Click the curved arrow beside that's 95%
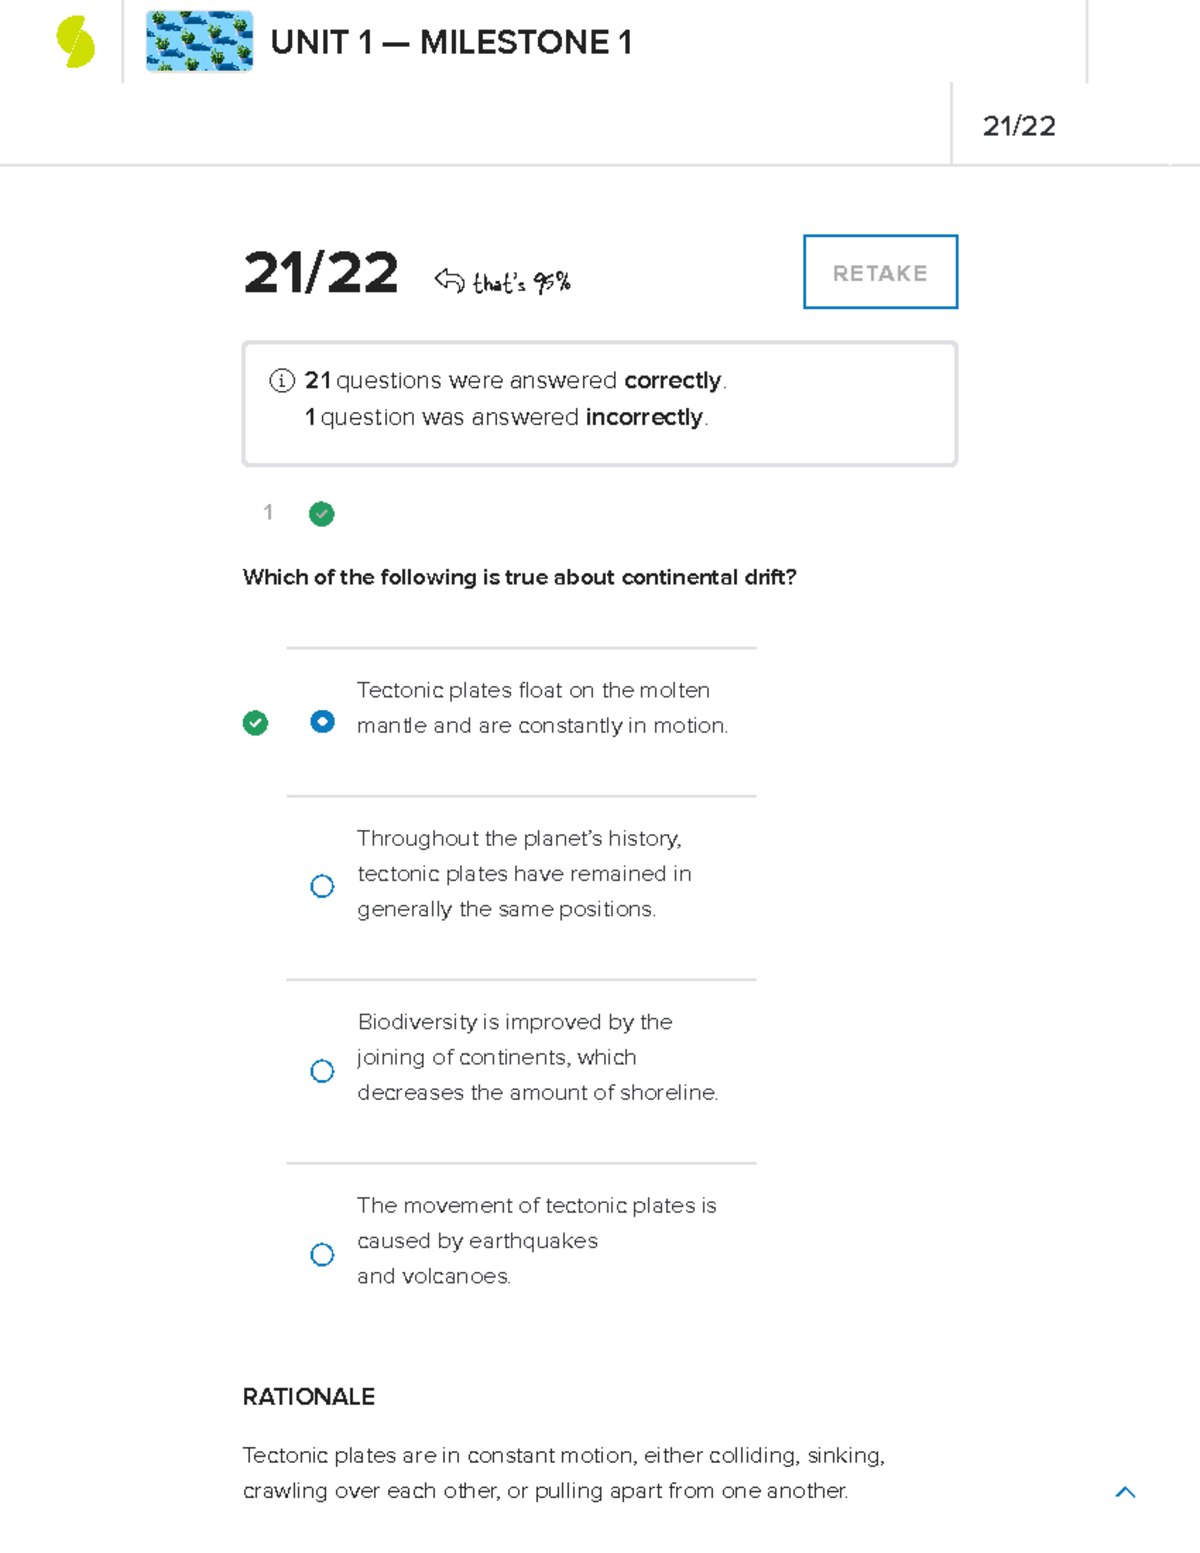This screenshot has width=1200, height=1553. (x=449, y=281)
